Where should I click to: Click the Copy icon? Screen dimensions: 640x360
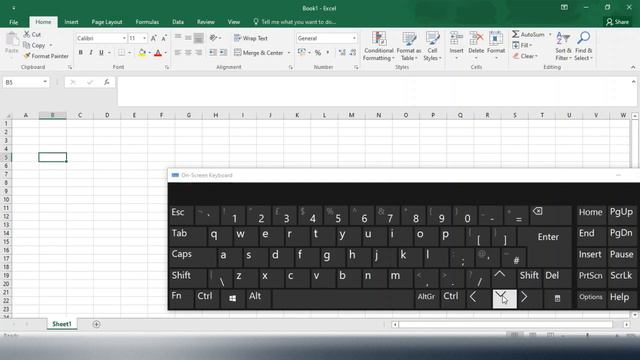27,45
